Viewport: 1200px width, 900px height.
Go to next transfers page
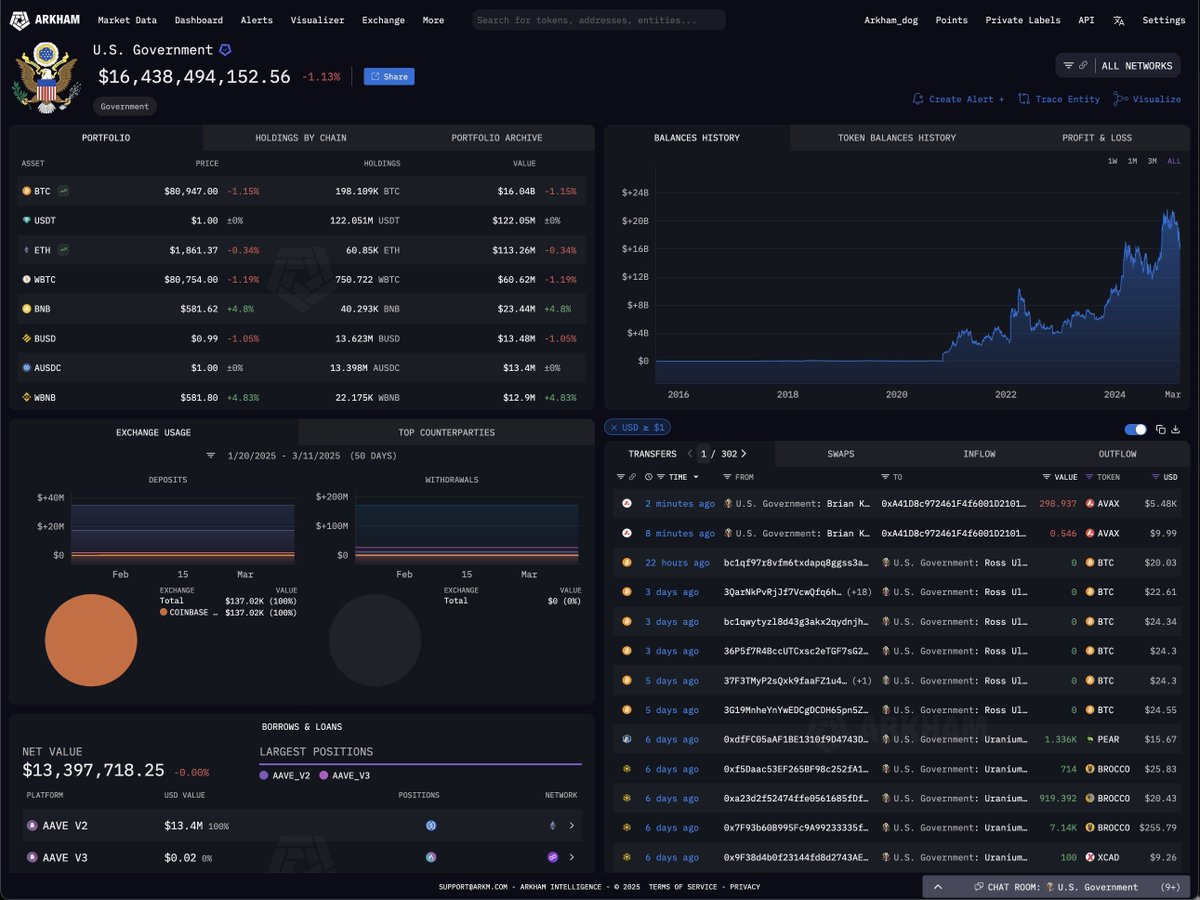[743, 454]
